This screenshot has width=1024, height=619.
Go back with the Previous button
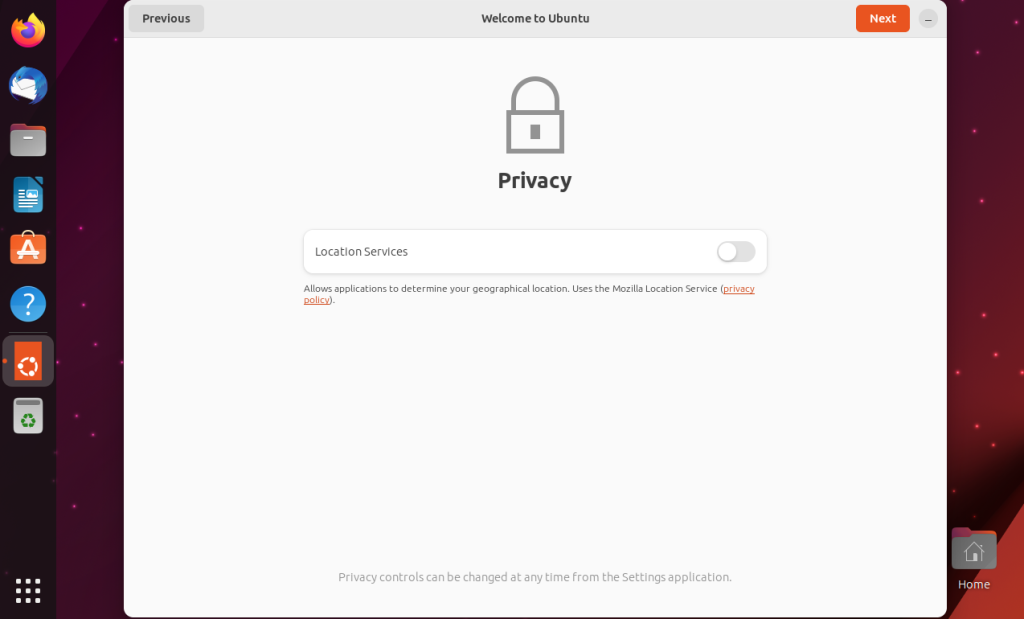pyautogui.click(x=166, y=18)
